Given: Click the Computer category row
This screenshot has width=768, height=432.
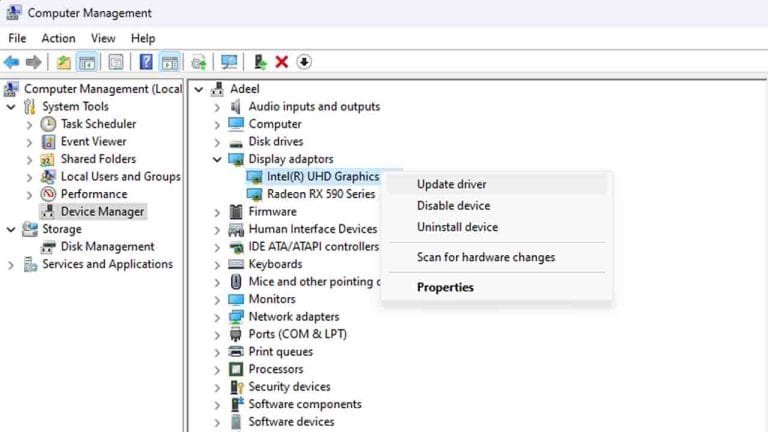Looking at the screenshot, I should (x=275, y=124).
